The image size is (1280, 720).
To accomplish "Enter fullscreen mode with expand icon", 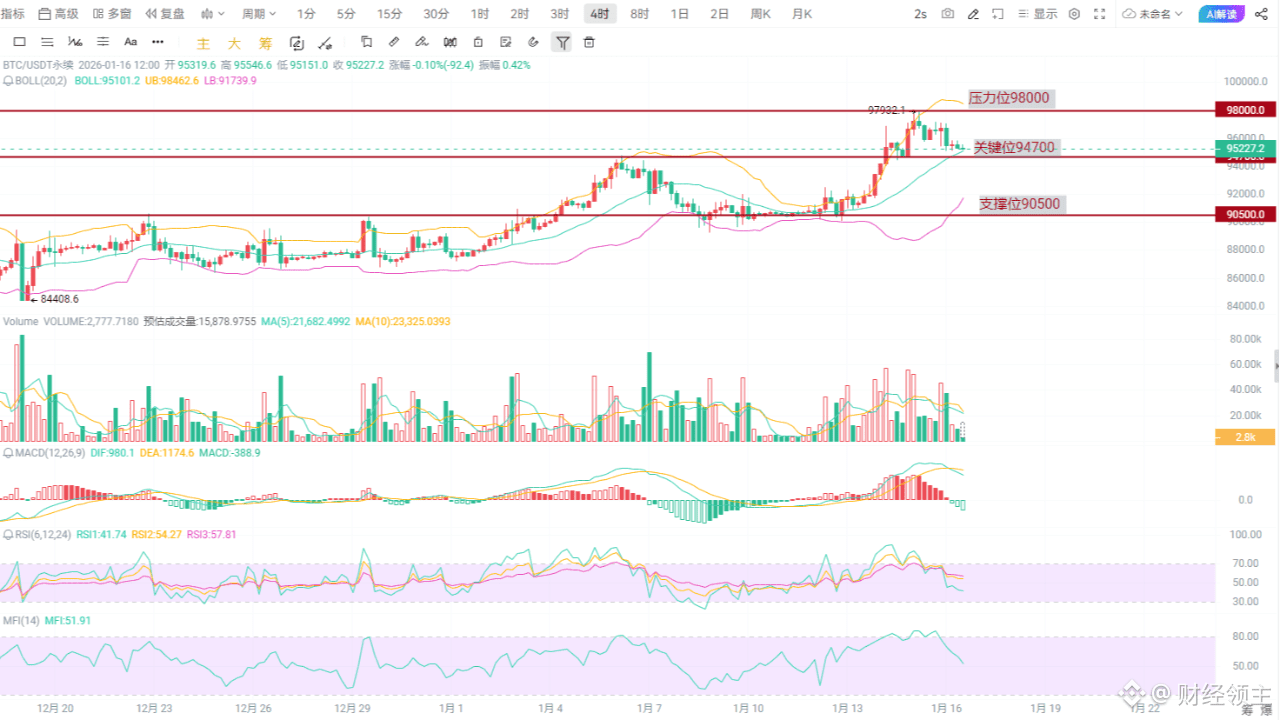I will (1099, 14).
